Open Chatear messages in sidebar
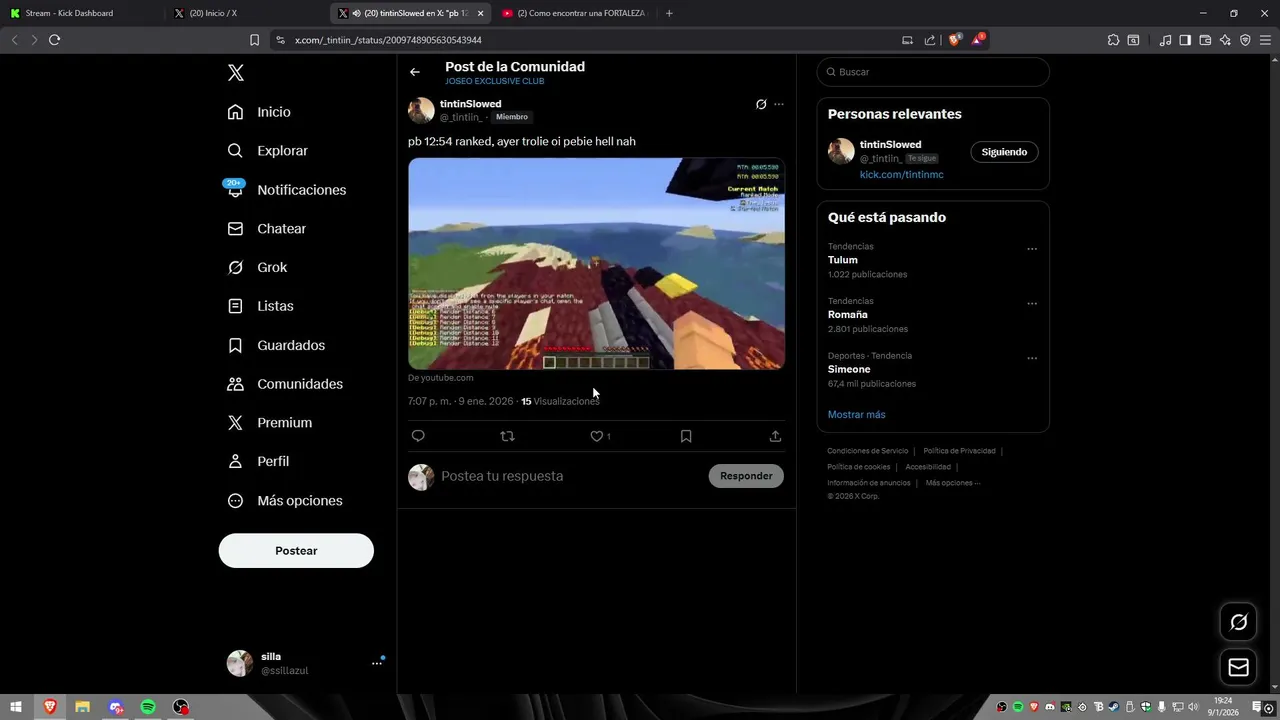This screenshot has width=1280, height=720. (x=266, y=229)
